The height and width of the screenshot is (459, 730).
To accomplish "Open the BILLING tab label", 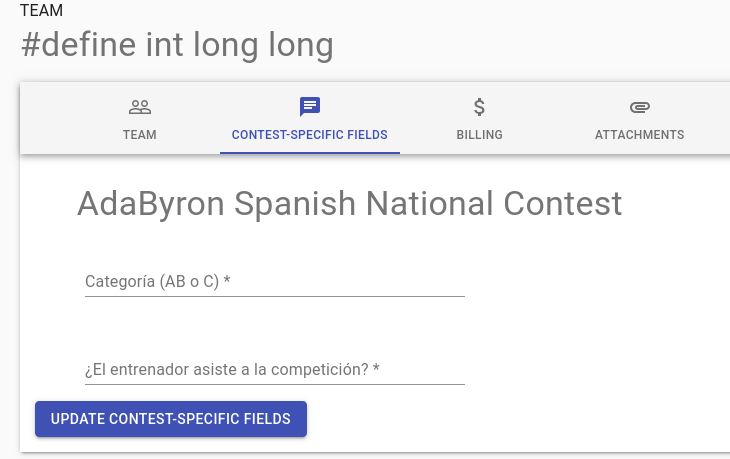I will [x=479, y=134].
